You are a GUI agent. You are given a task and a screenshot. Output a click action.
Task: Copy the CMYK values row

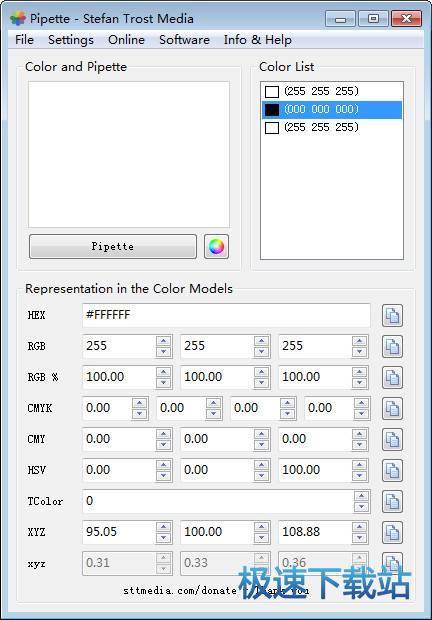(392, 408)
